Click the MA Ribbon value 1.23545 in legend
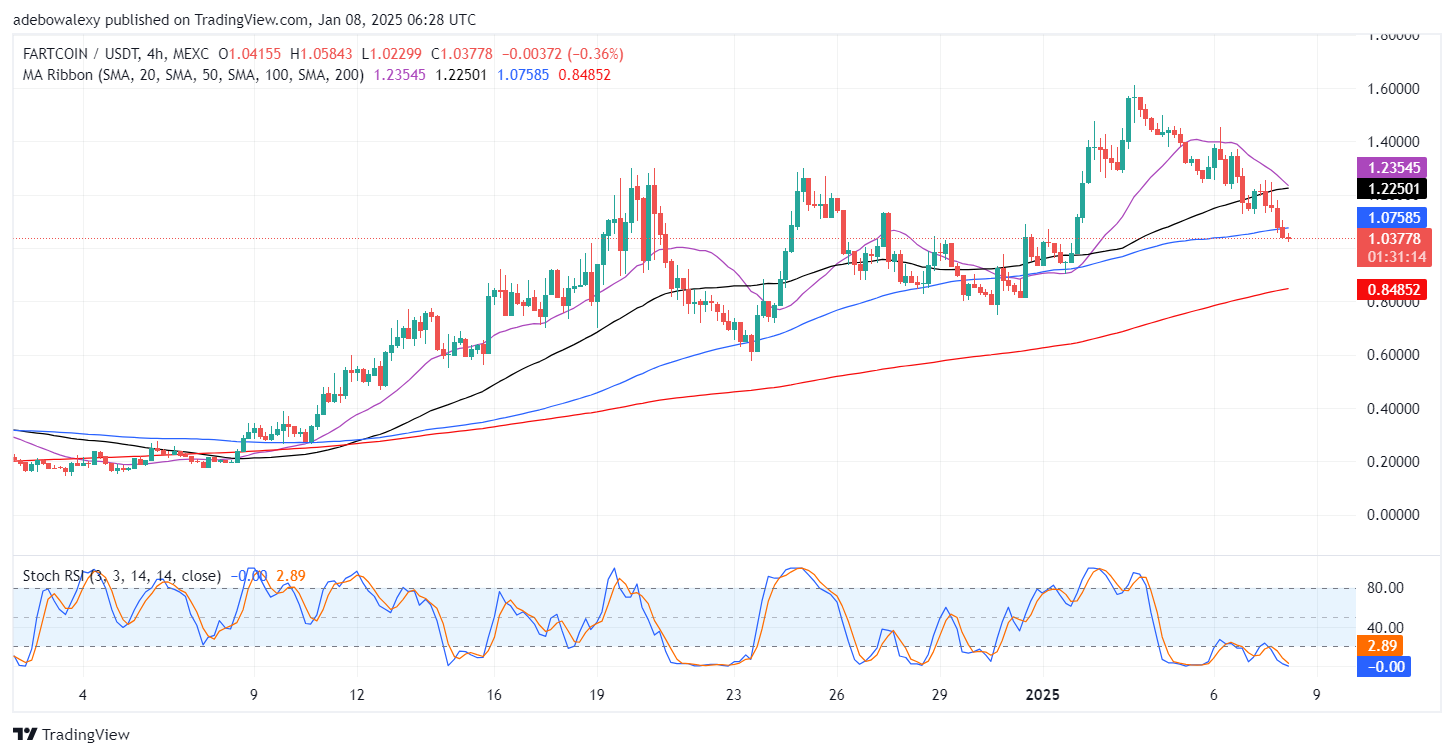 [x=399, y=74]
